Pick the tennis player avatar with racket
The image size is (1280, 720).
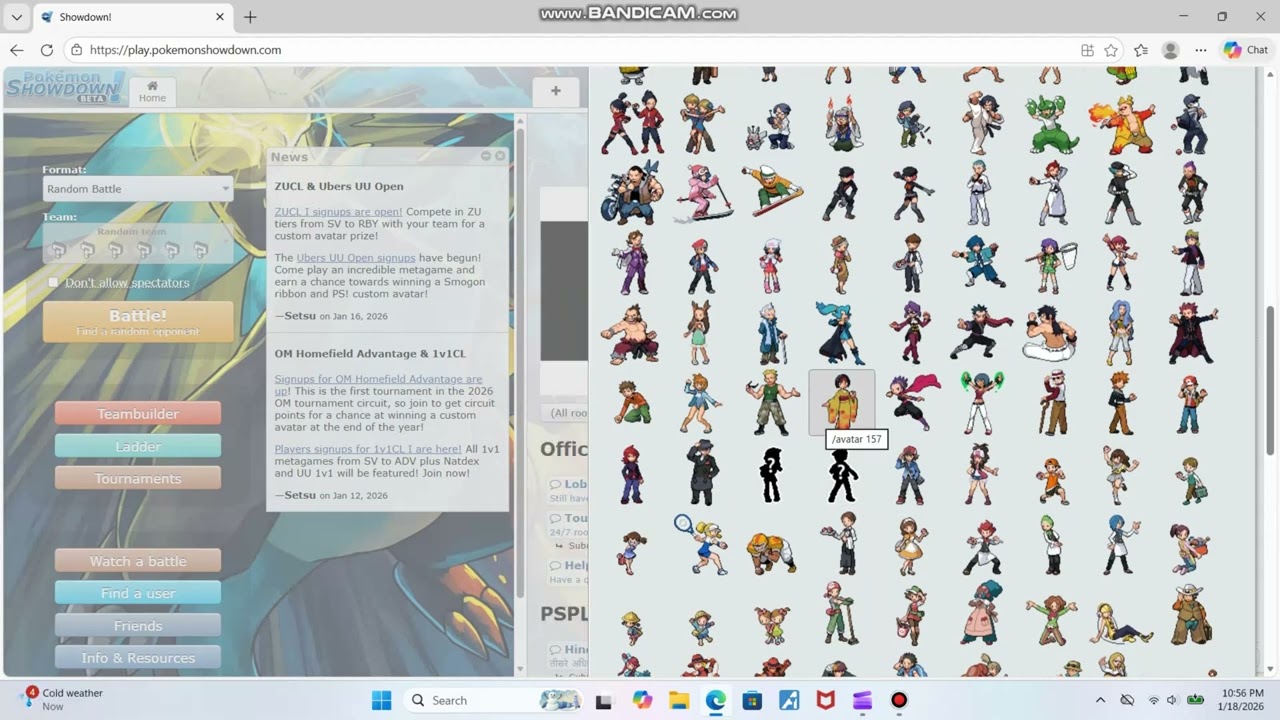[702, 543]
